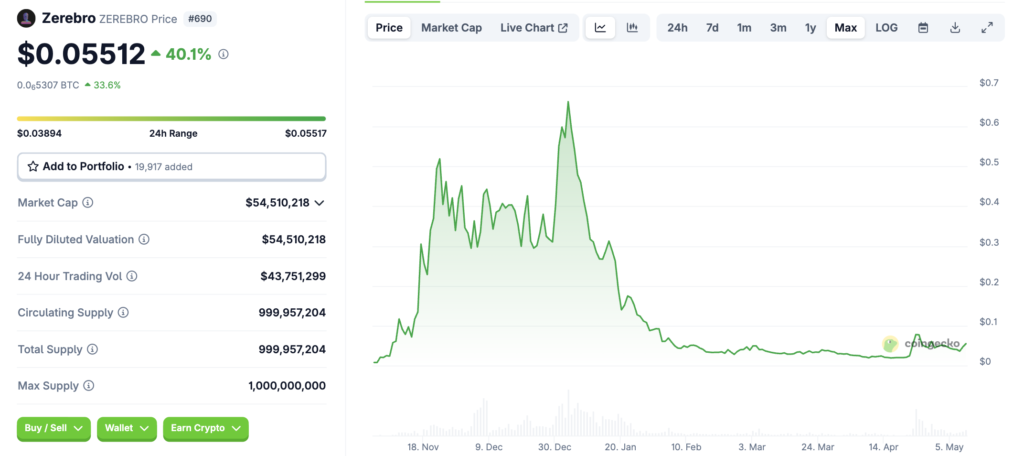The image size is (1024, 456).
Task: Click the $0.05512 price value
Action: click(x=81, y=54)
